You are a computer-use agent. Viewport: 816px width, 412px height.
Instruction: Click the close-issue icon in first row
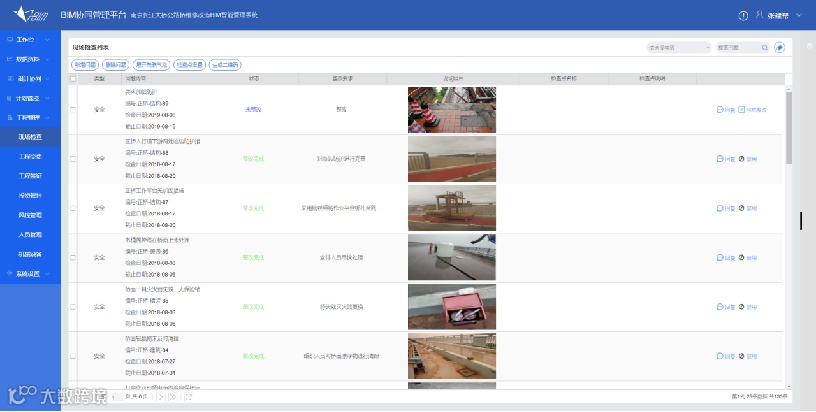point(742,110)
